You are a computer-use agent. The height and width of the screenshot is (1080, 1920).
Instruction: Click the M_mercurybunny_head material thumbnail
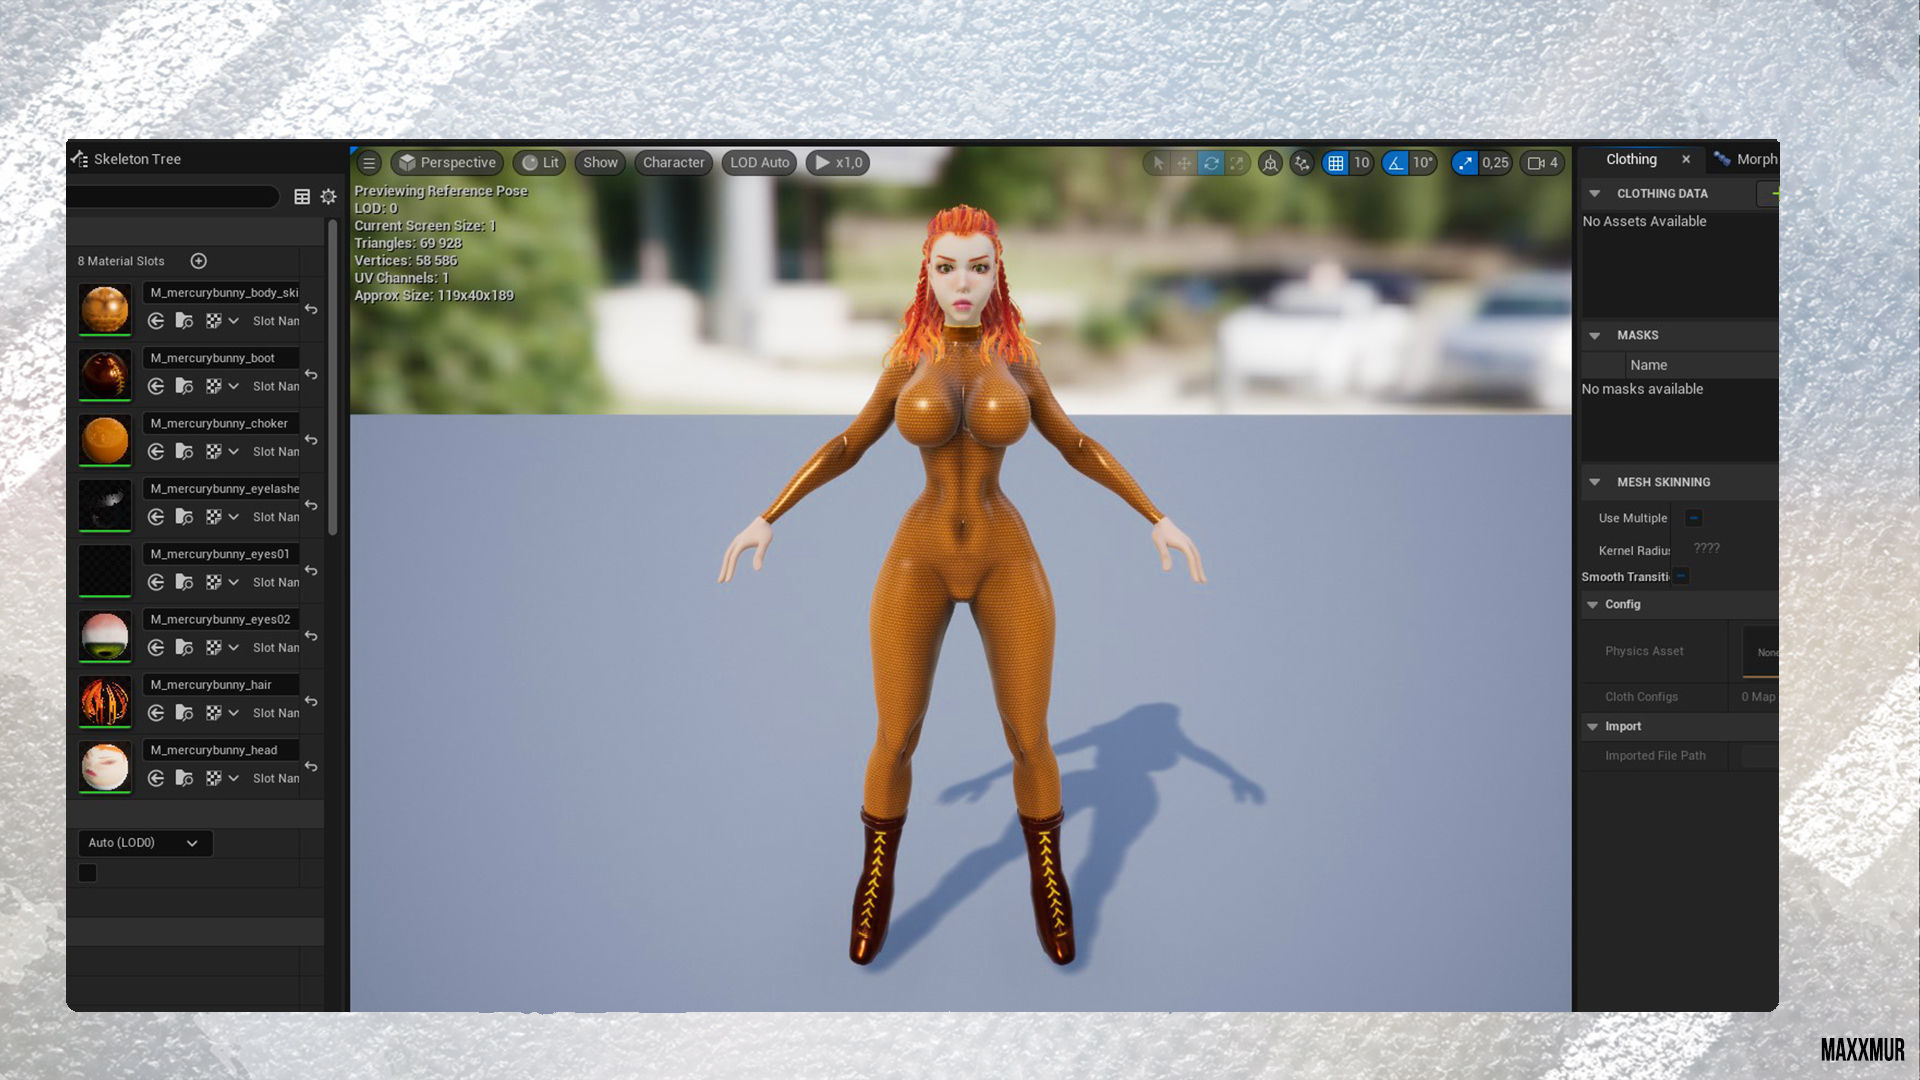pos(105,766)
